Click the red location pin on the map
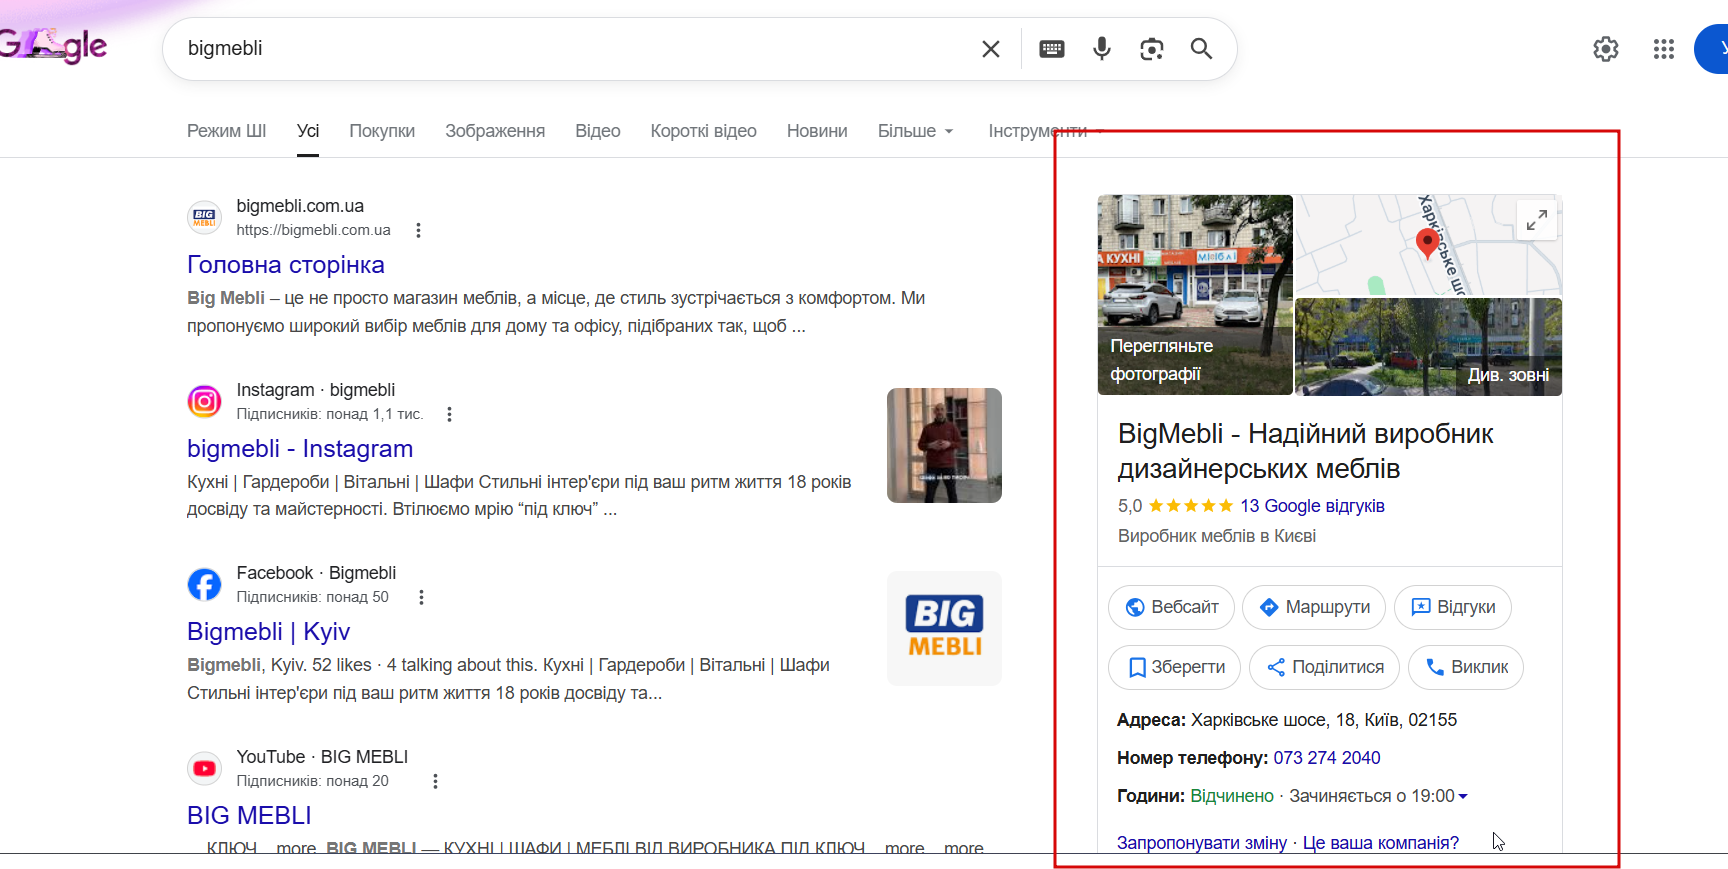 (1428, 242)
